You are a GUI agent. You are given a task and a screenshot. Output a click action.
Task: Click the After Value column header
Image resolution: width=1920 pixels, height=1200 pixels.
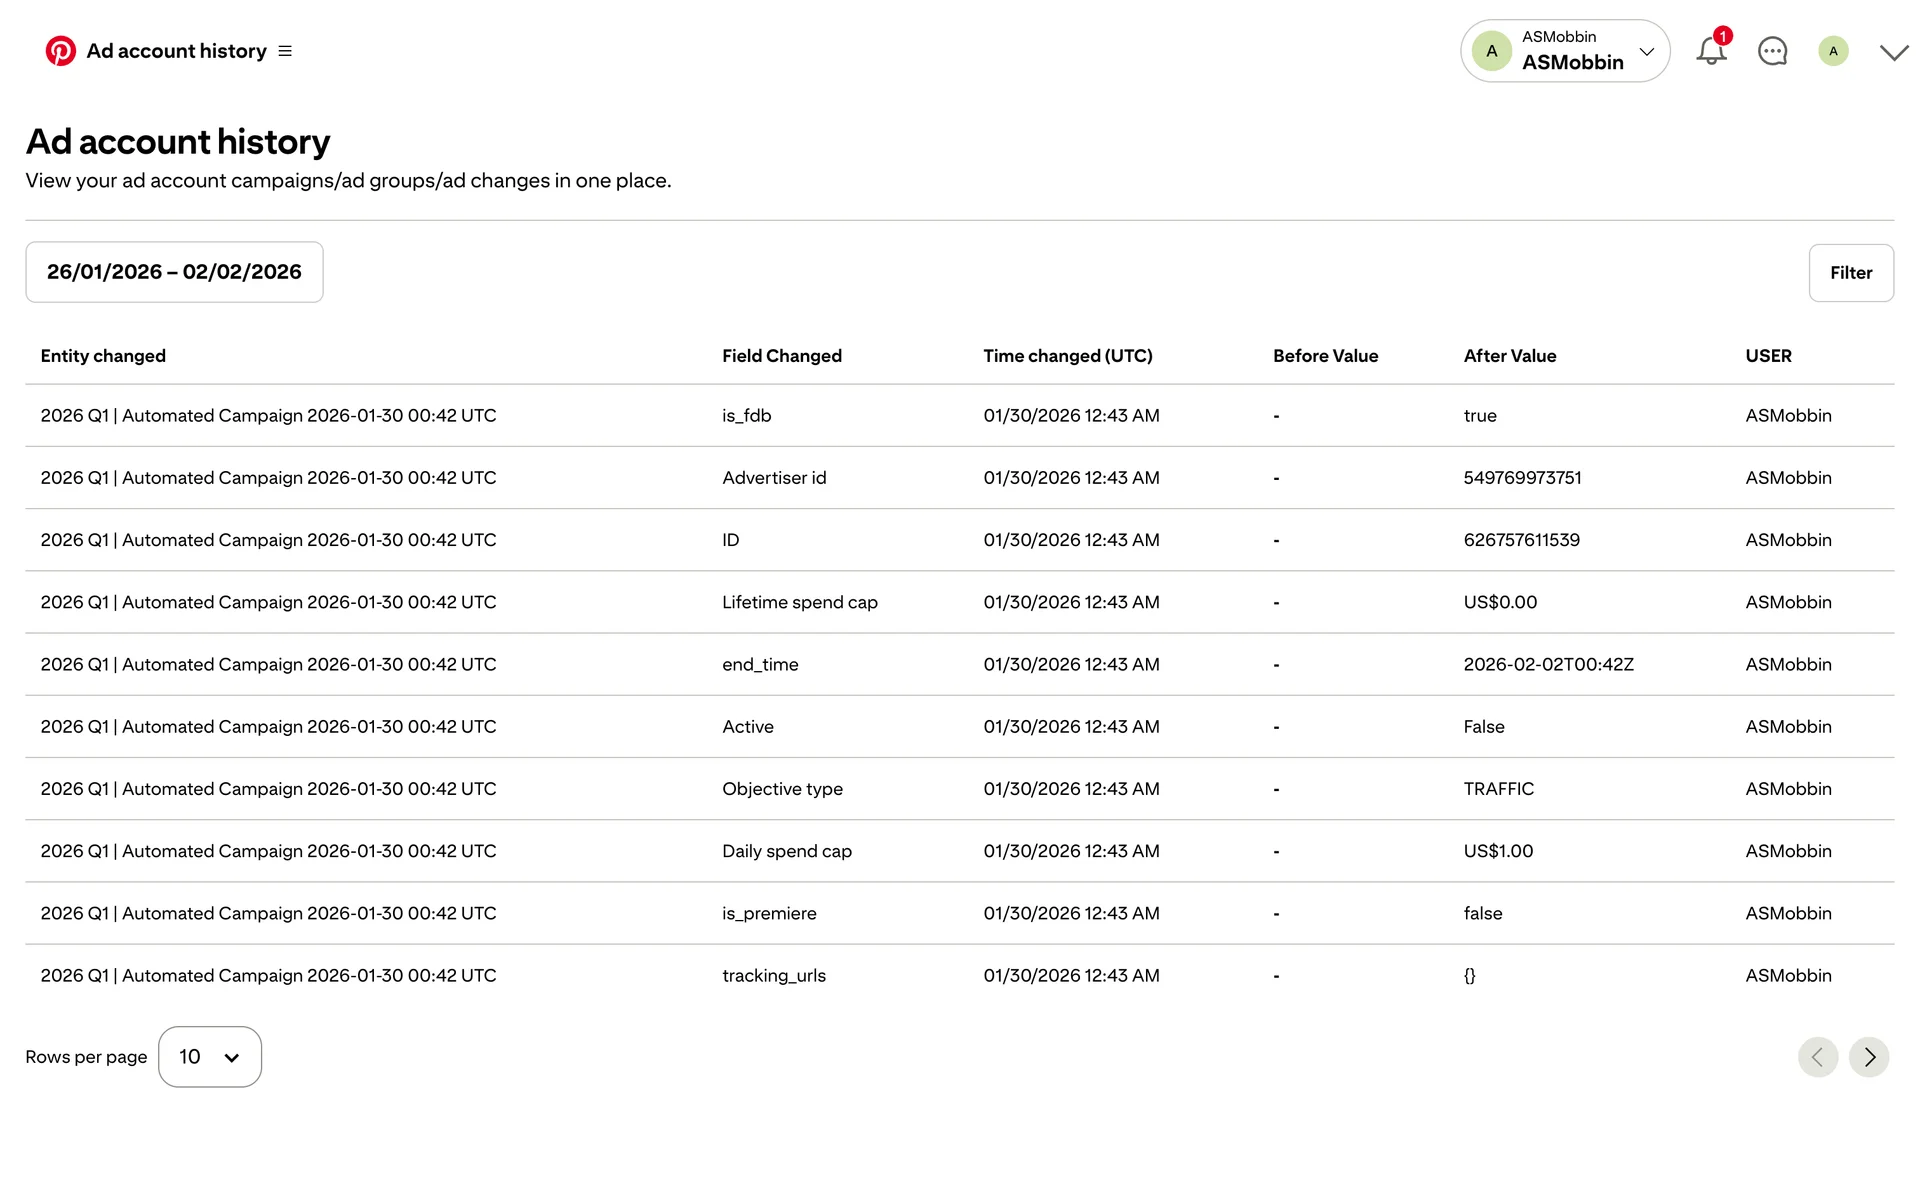tap(1509, 356)
